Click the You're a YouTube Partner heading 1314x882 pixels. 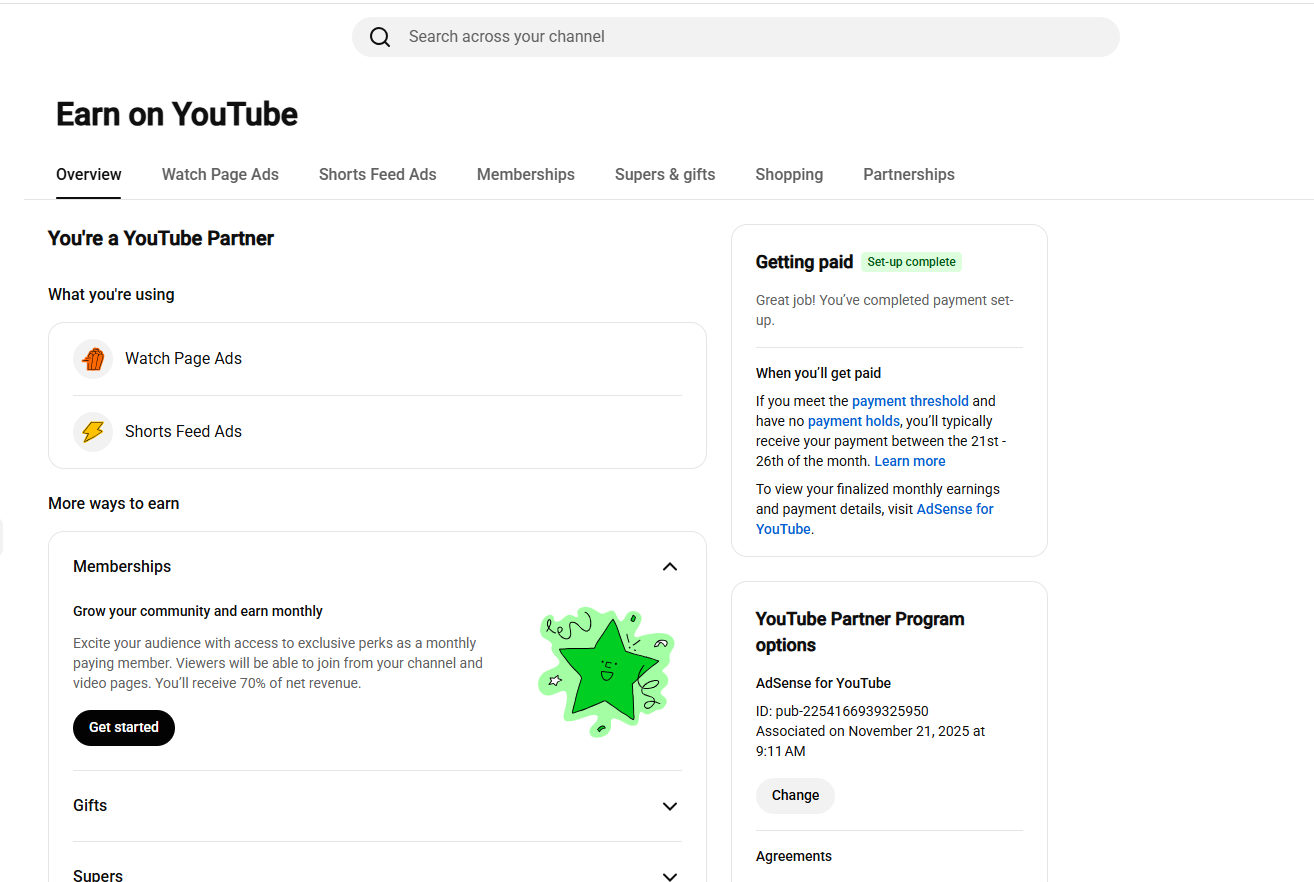click(161, 238)
